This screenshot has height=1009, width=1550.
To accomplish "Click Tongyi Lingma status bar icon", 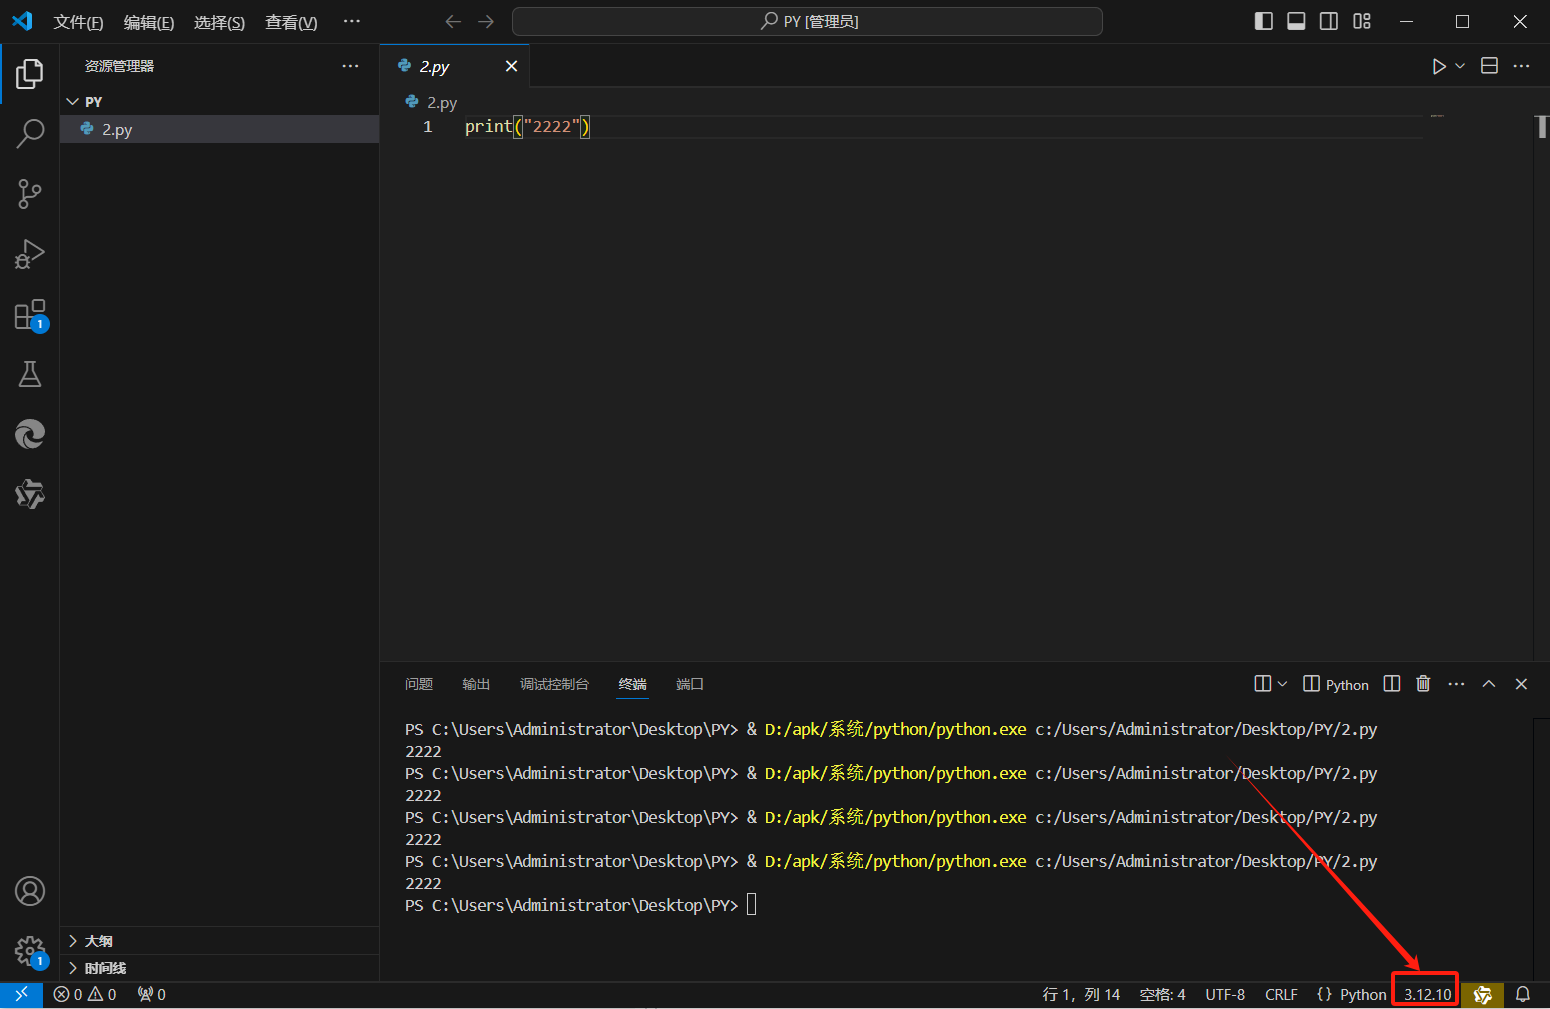I will 1482,994.
